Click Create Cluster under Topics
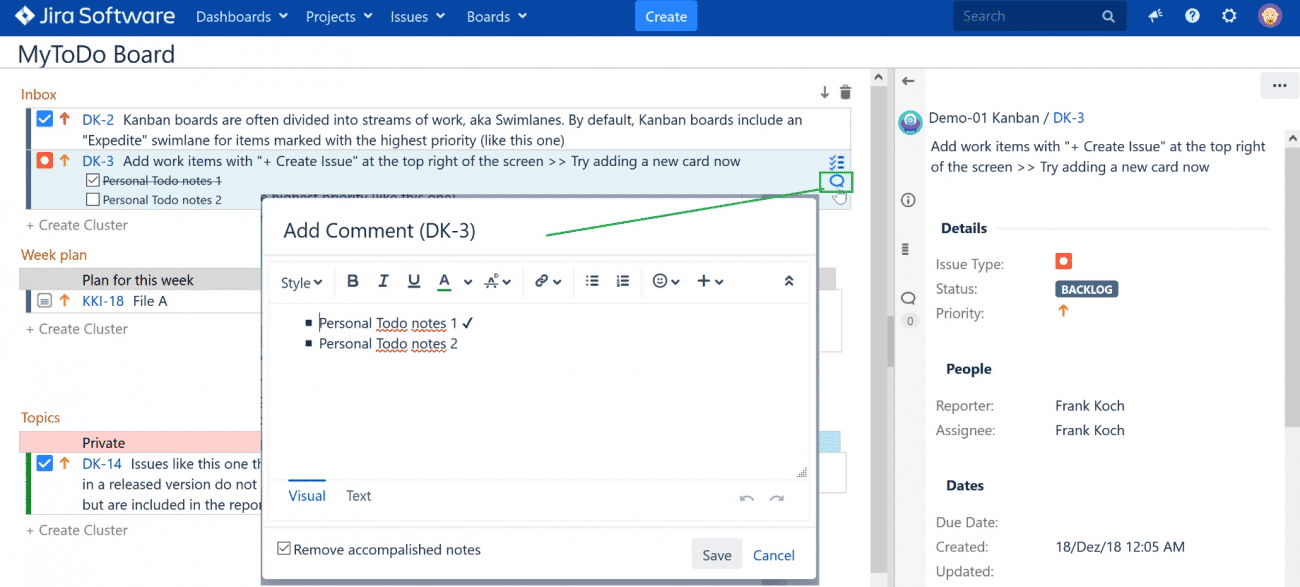The image size is (1300, 587). 77,530
